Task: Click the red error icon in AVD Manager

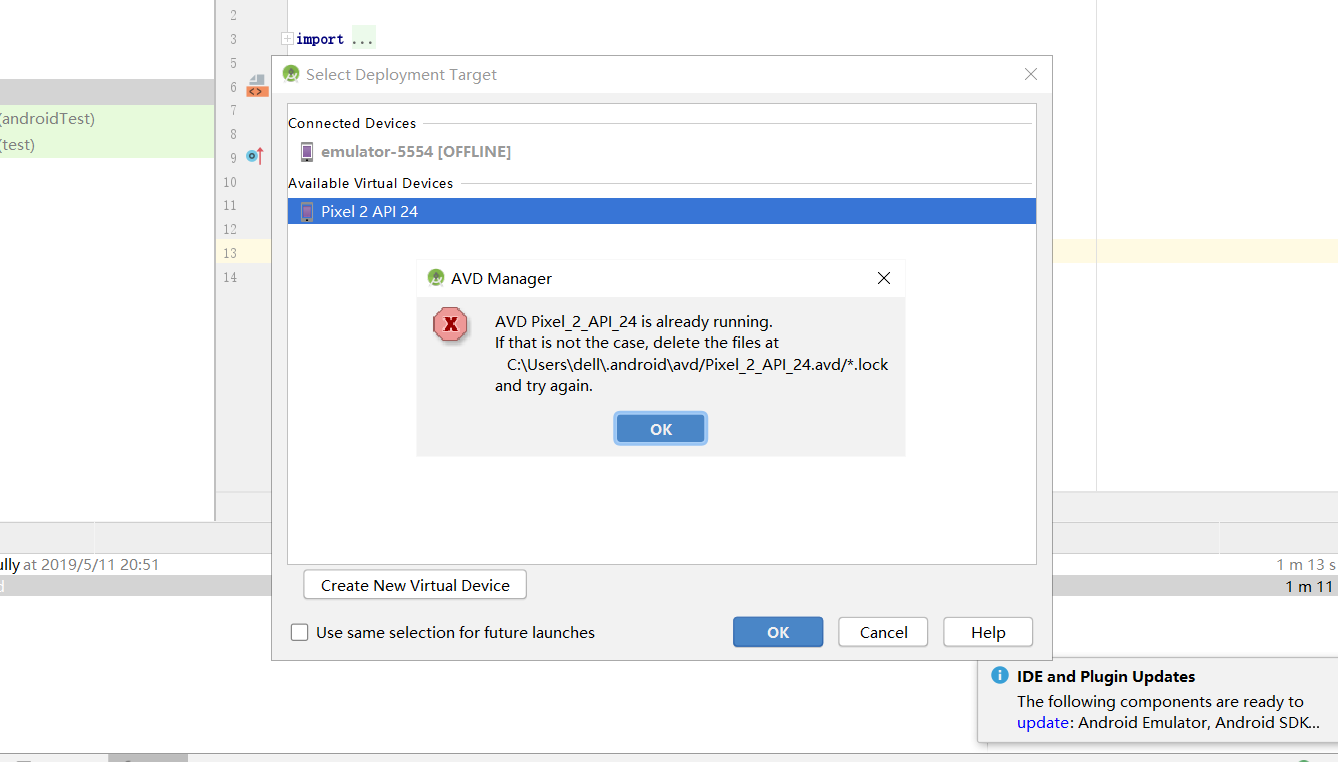Action: coord(450,324)
